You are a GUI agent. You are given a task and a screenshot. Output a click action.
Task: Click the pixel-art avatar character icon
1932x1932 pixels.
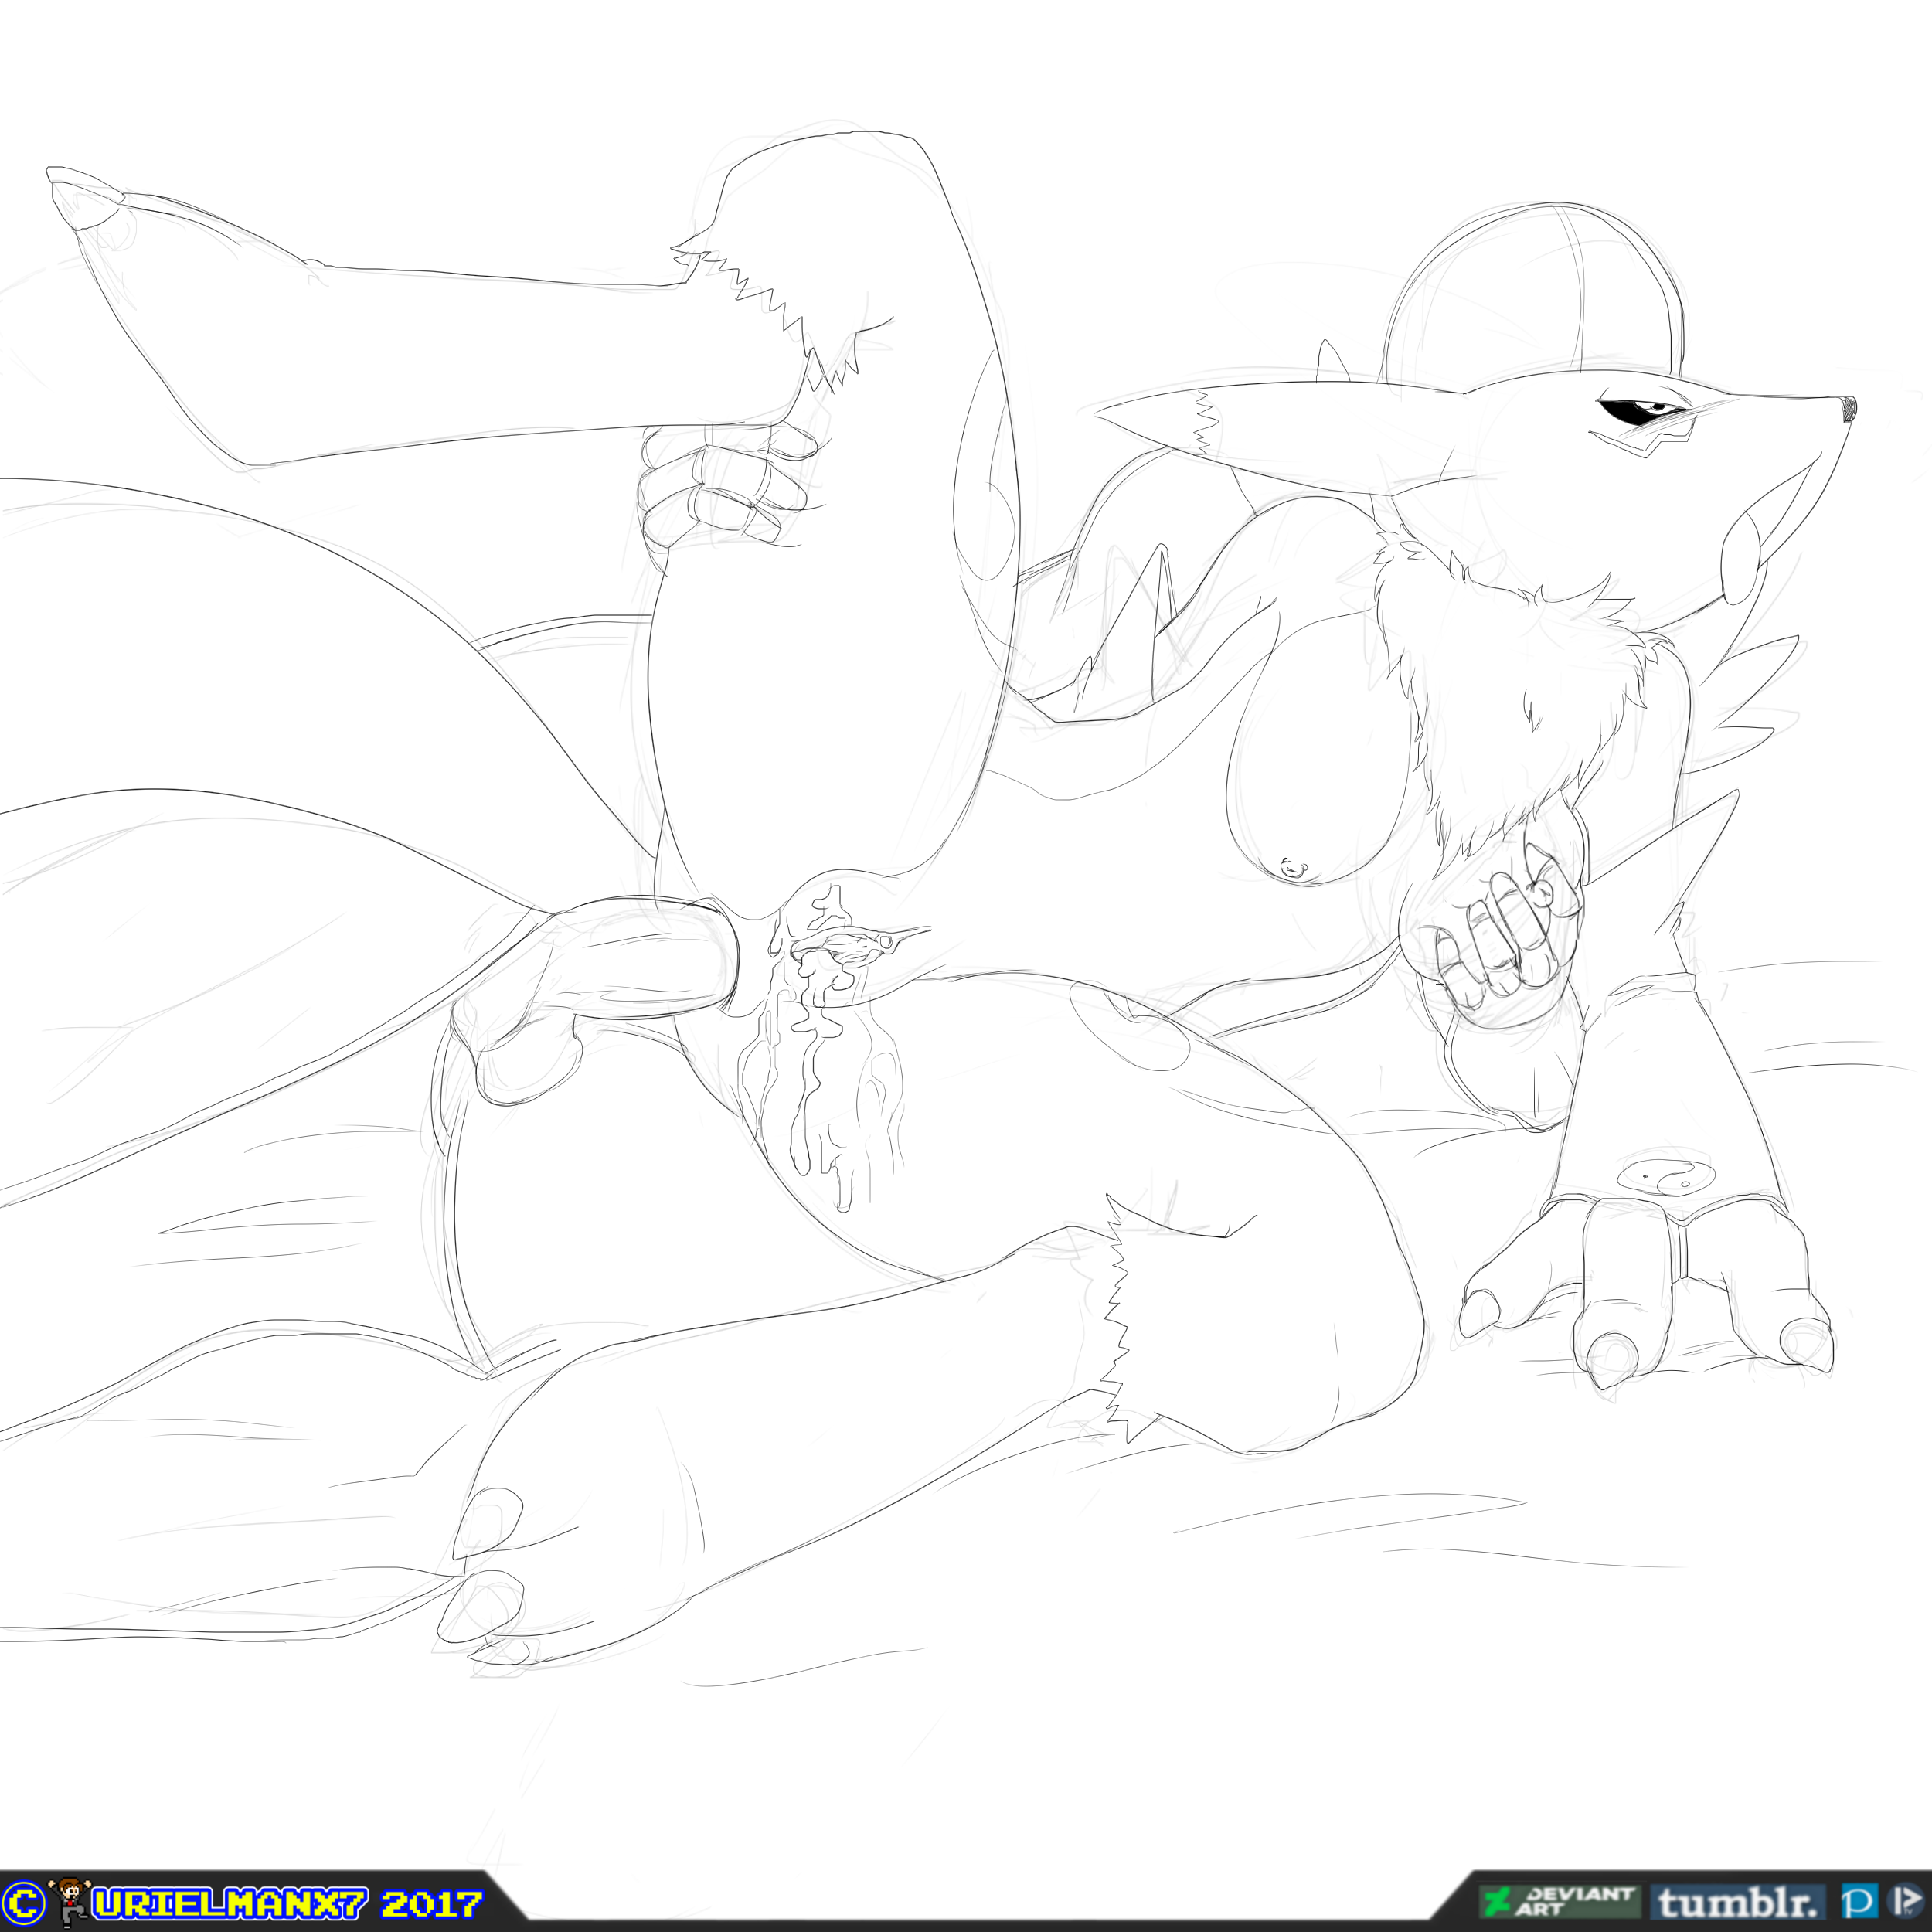(70, 1902)
